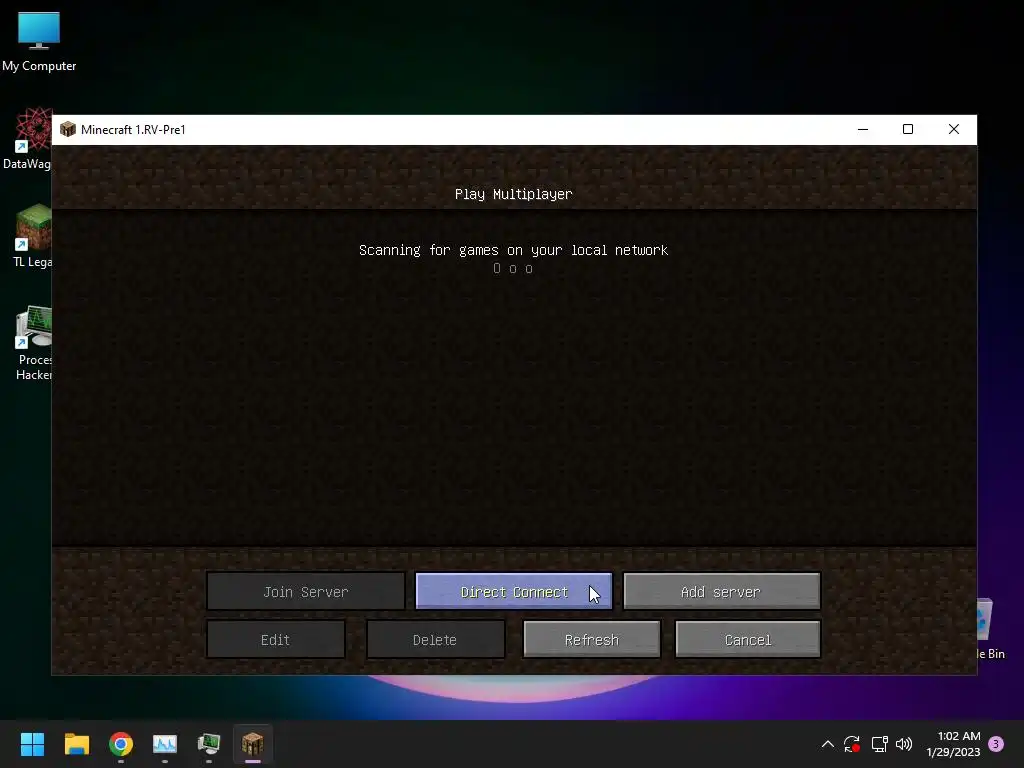Click the Minecraft crafting table title bar icon

[68, 129]
